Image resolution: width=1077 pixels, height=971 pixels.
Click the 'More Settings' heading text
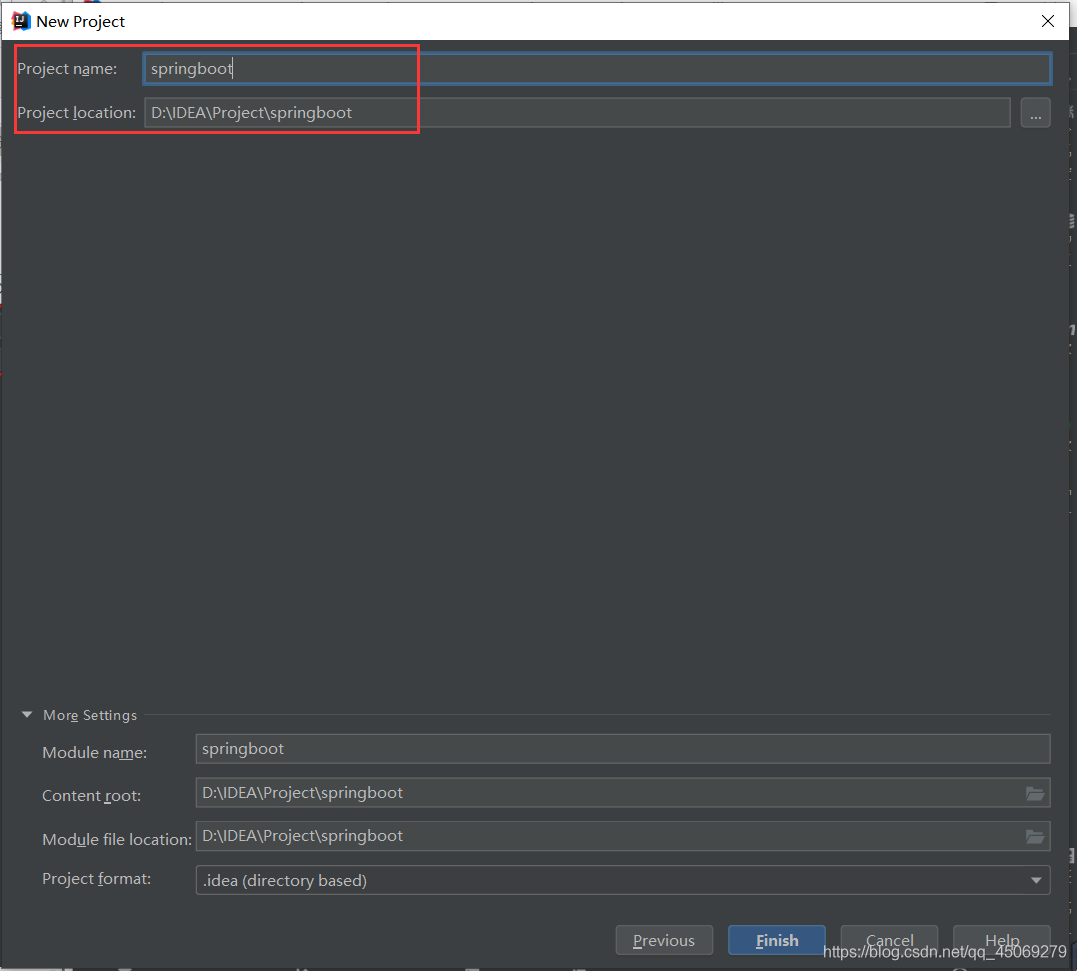pos(90,715)
